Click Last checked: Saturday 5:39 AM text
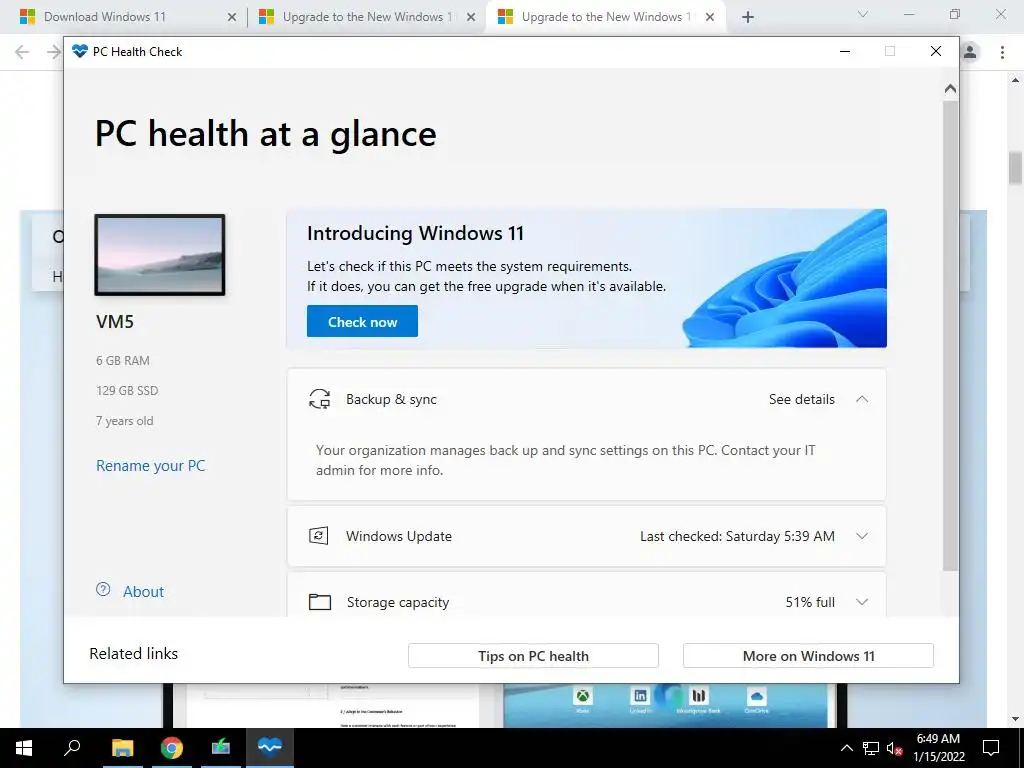Screen dimensions: 1024x768 click(737, 536)
